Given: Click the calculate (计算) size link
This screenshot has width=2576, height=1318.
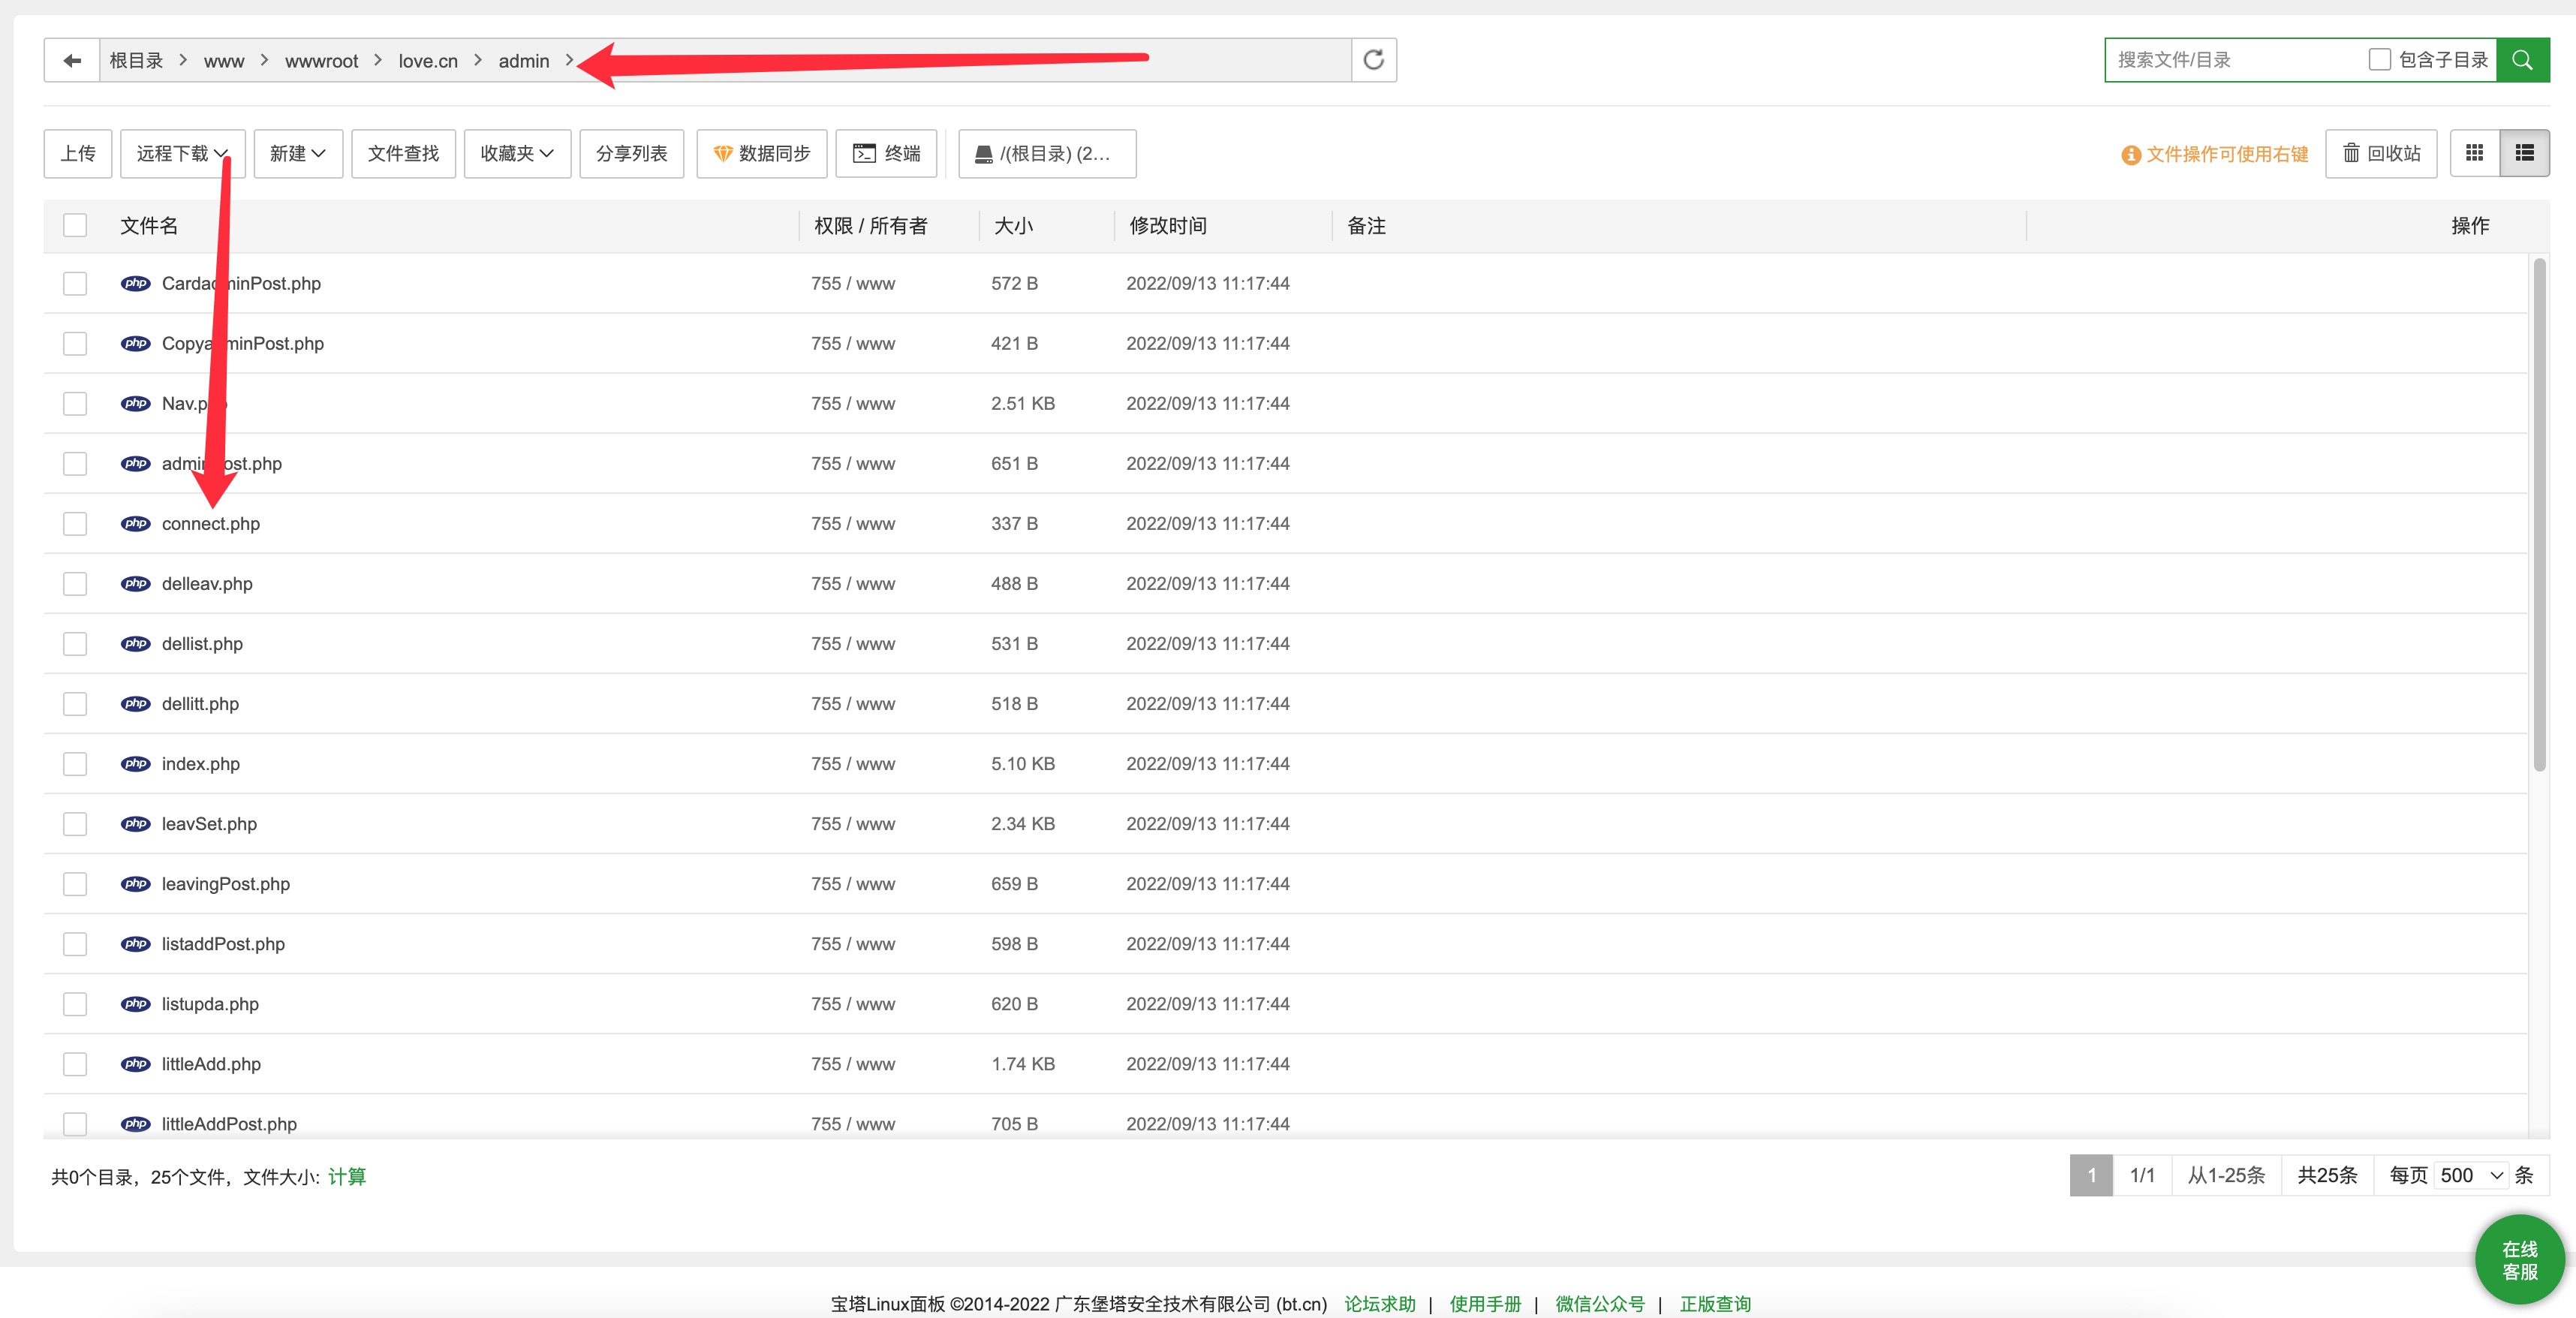Looking at the screenshot, I should tap(347, 1177).
